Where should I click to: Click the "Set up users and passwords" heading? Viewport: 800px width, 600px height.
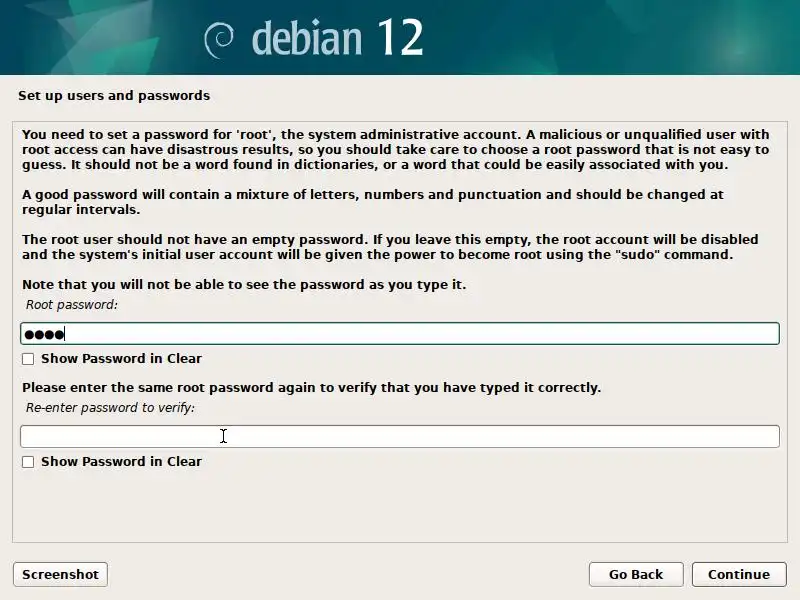tap(114, 96)
